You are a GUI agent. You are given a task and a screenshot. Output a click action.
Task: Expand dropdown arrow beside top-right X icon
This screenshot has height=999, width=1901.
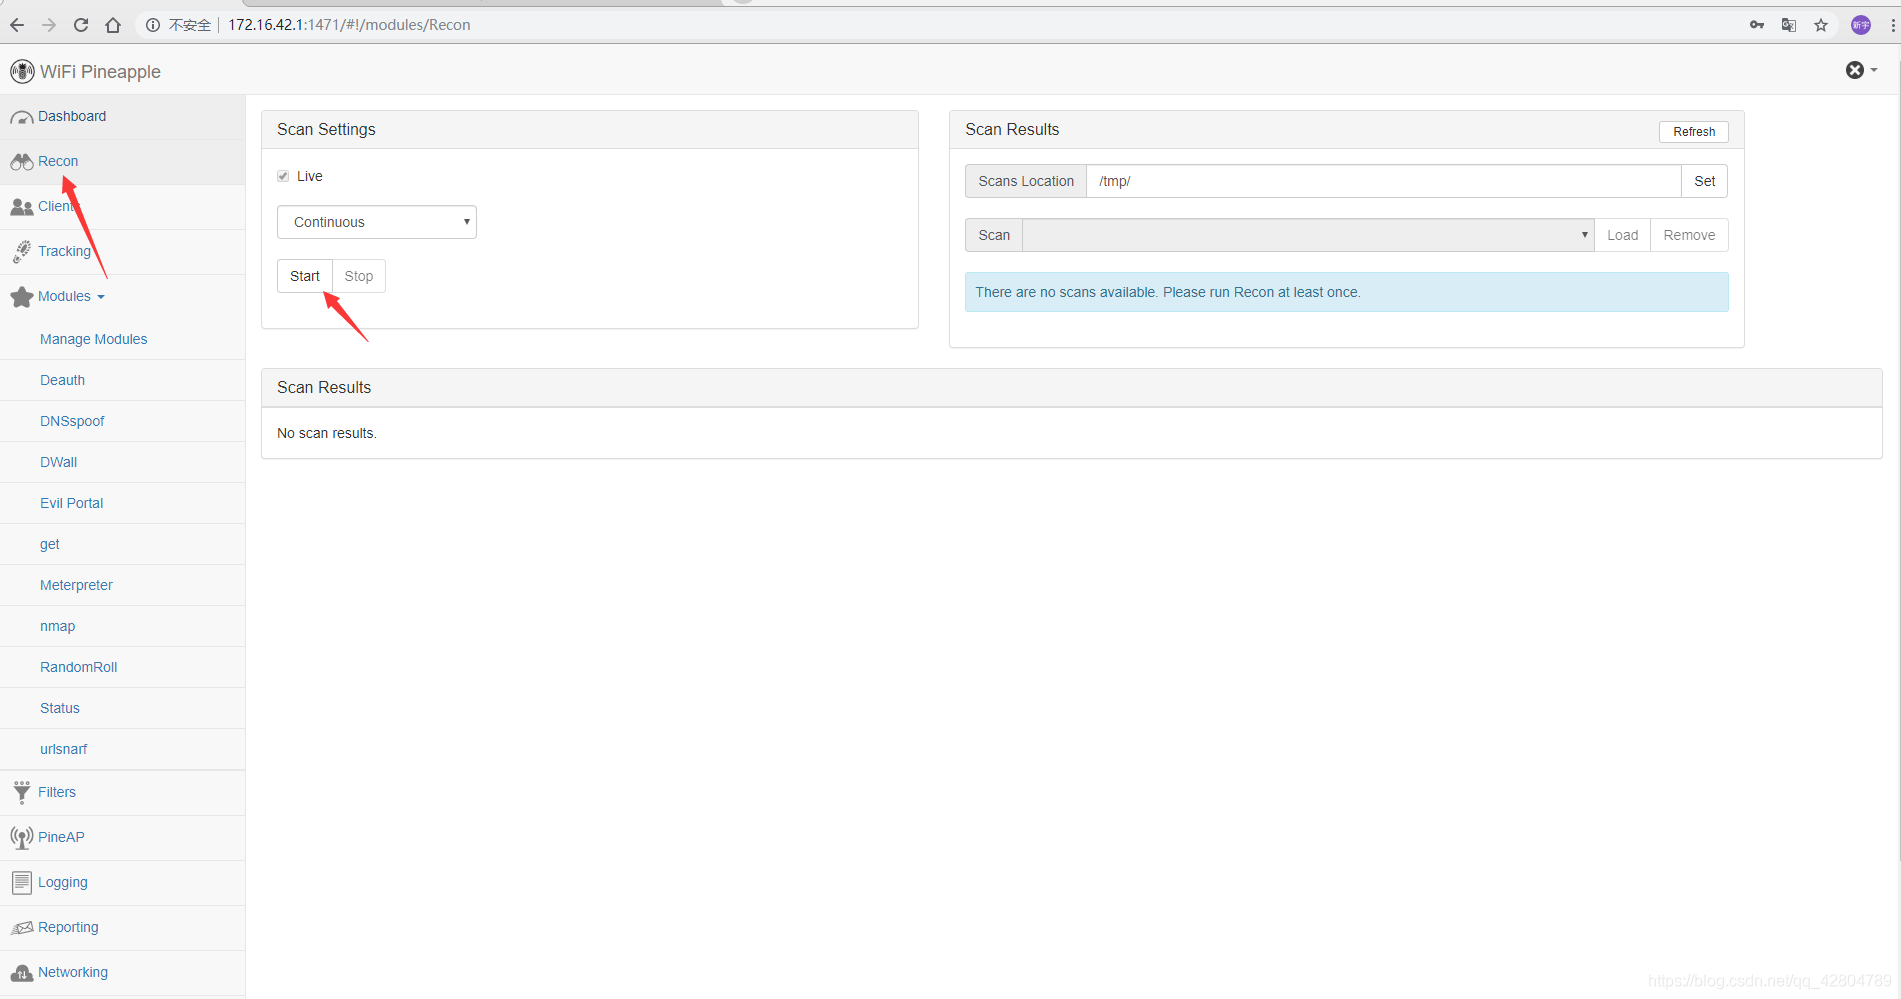point(1874,70)
